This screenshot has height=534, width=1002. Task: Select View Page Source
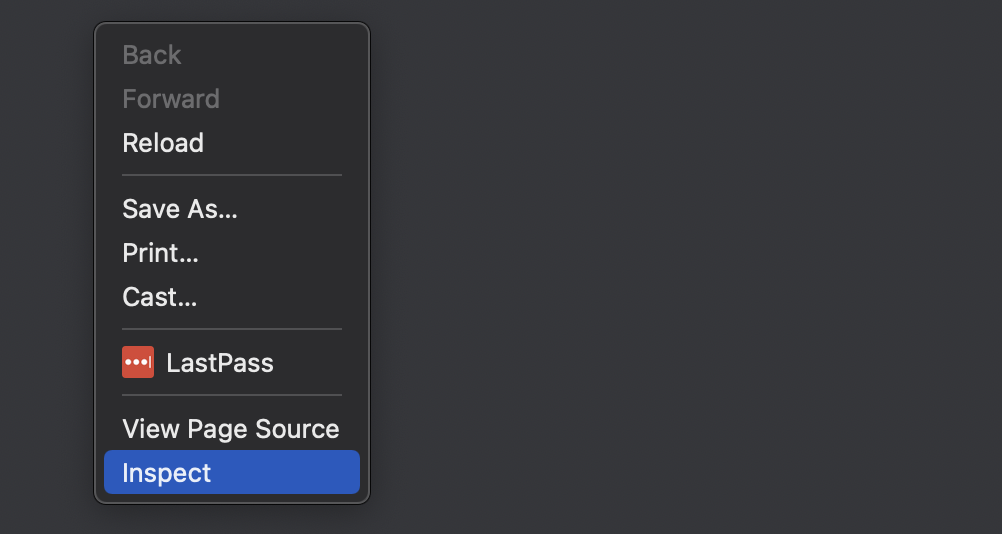point(230,429)
